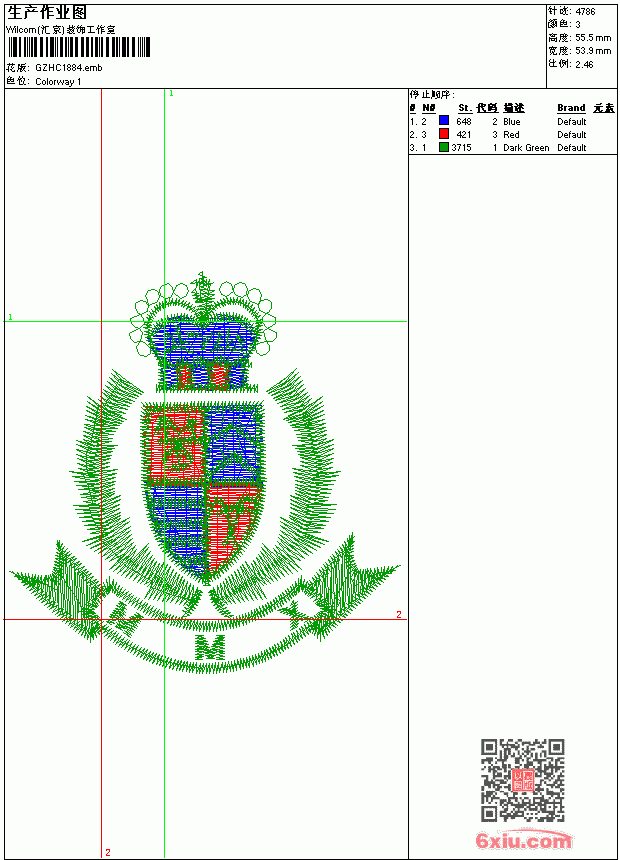Click the blue thread color swatch
The height and width of the screenshot is (860, 620).
[x=444, y=121]
